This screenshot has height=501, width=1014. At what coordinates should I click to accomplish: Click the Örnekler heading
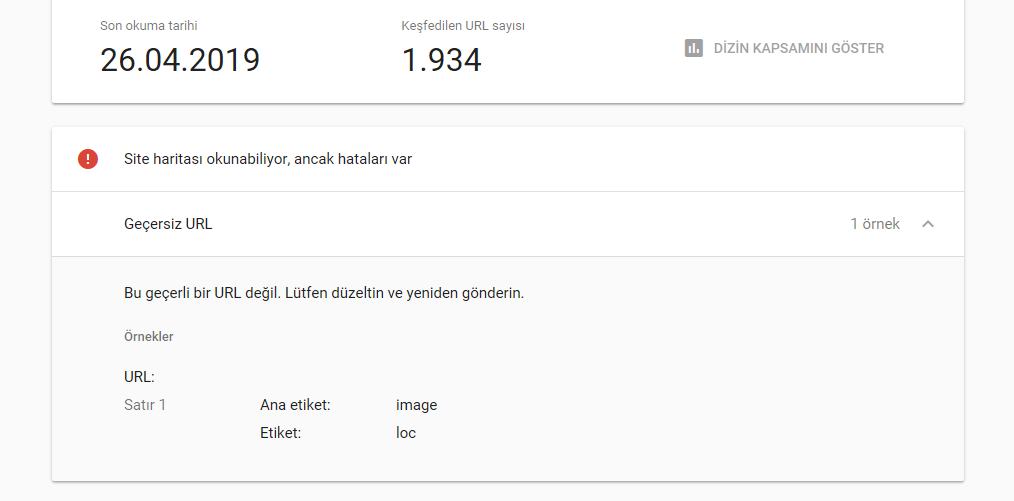[149, 337]
